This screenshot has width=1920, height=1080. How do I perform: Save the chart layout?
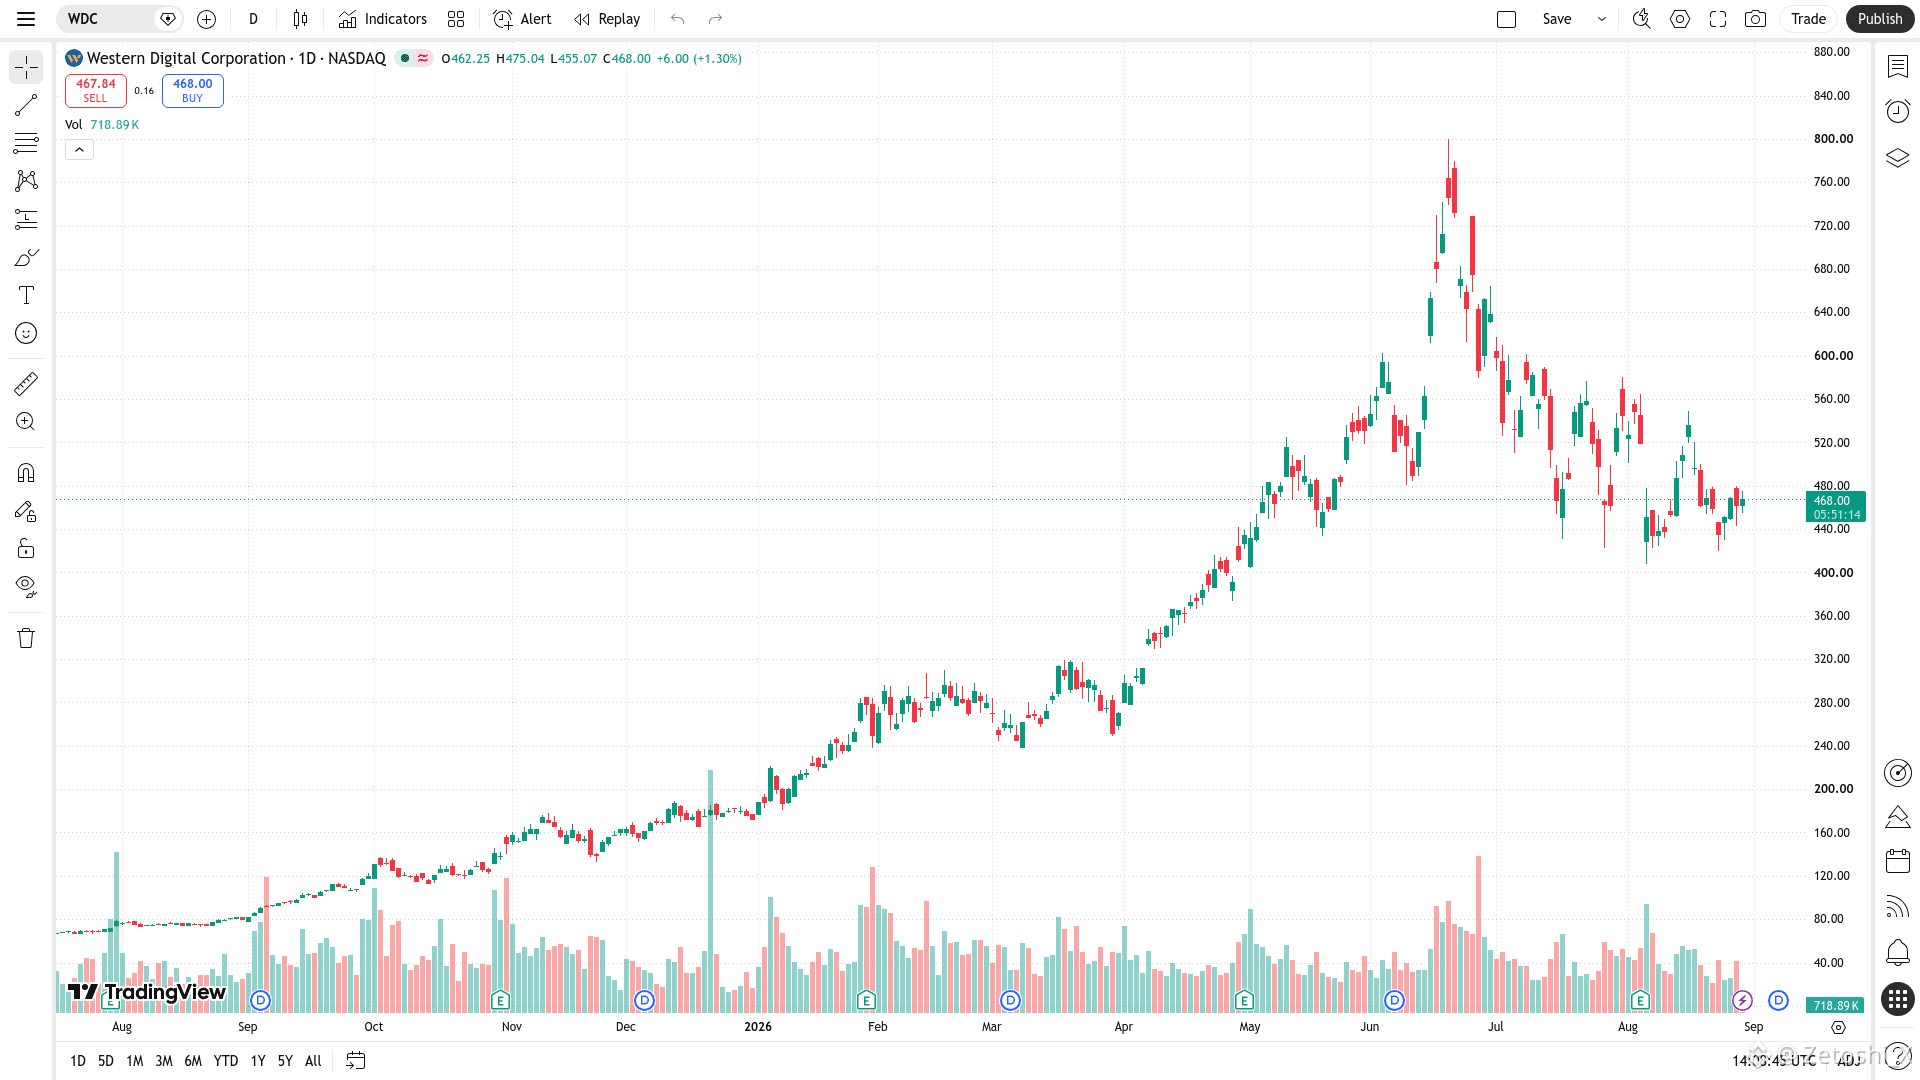pos(1556,19)
